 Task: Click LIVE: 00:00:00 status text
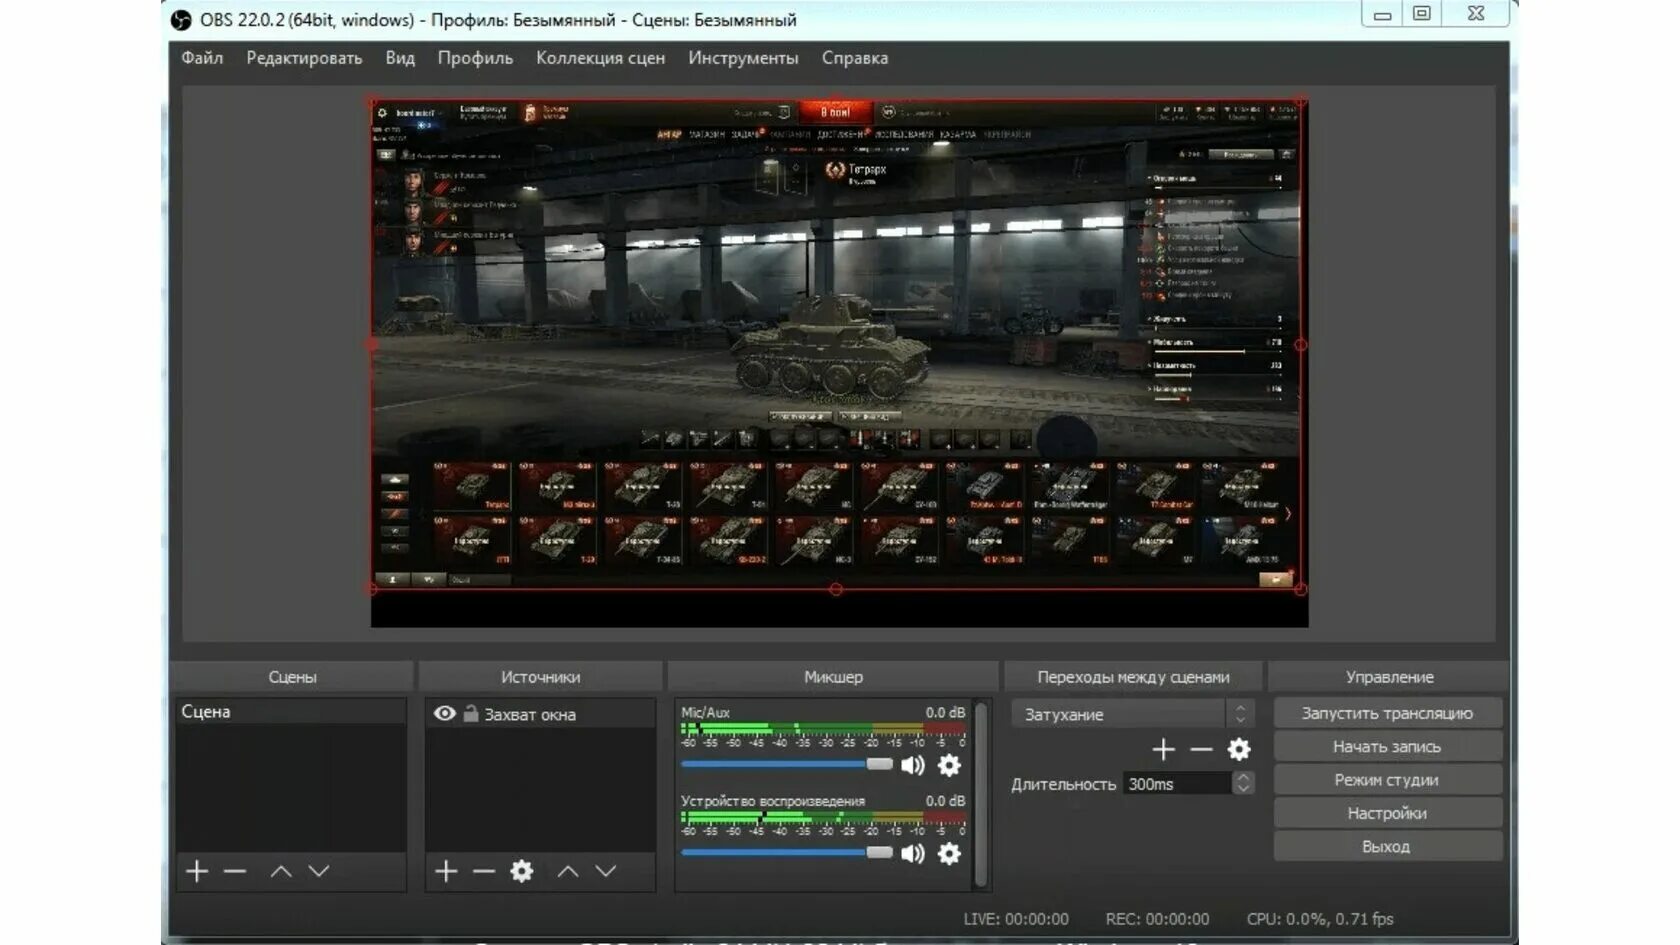(1016, 918)
